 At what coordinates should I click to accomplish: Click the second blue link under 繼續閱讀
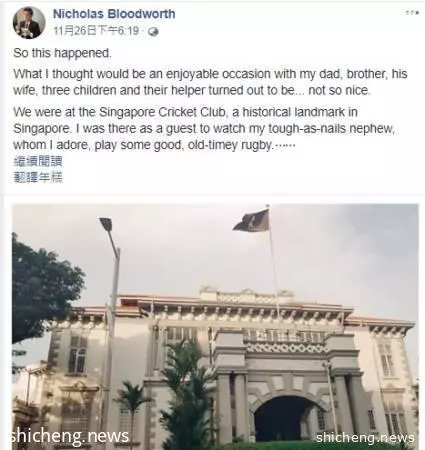38,177
